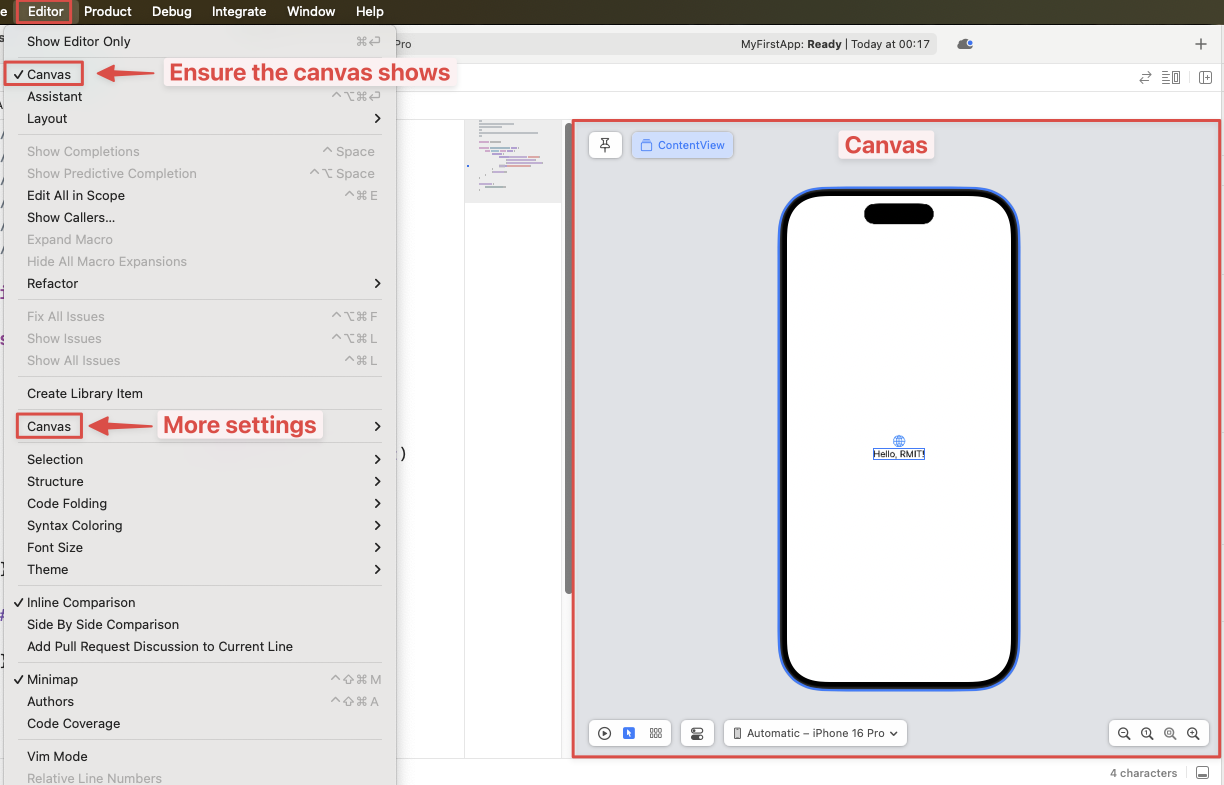
Task: Open Device Settings in the canvas toolbar
Action: click(697, 733)
